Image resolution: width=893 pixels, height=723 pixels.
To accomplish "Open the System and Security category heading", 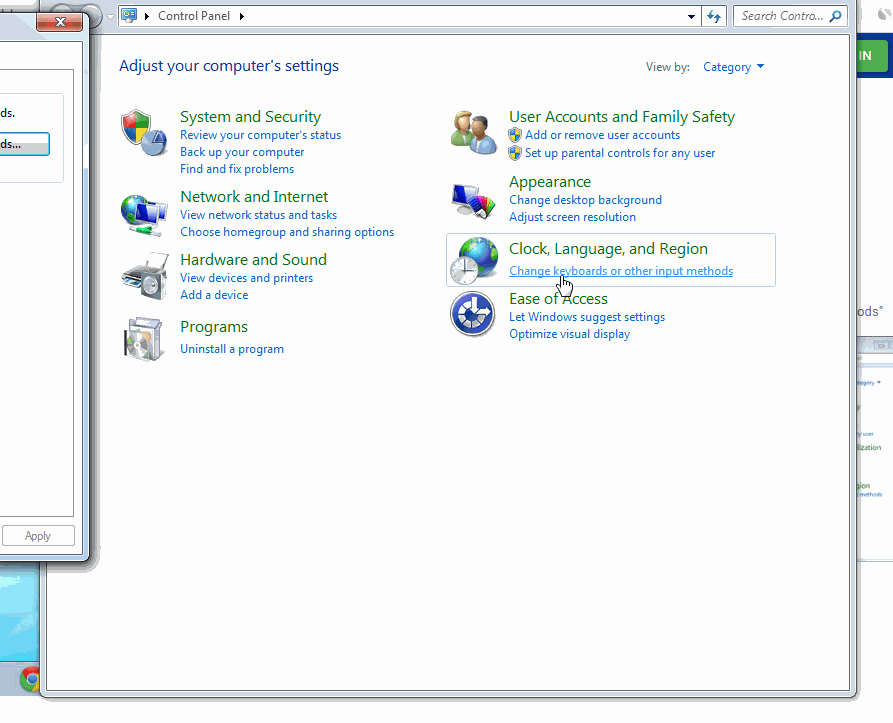I will point(250,117).
